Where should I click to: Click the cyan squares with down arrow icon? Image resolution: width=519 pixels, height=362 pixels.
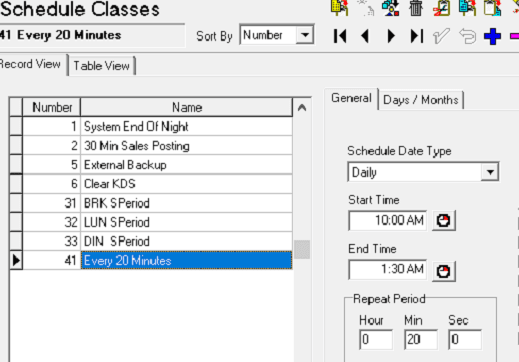tap(391, 8)
